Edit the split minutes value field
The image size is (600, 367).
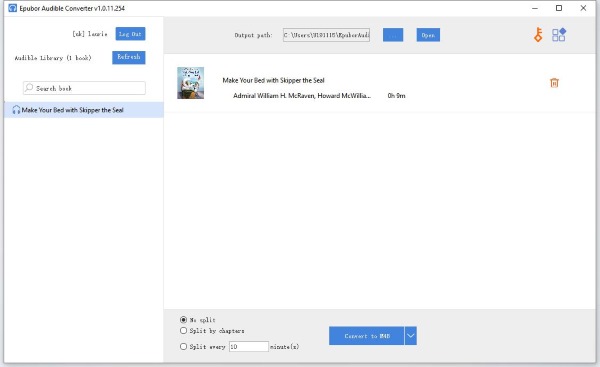tap(249, 346)
